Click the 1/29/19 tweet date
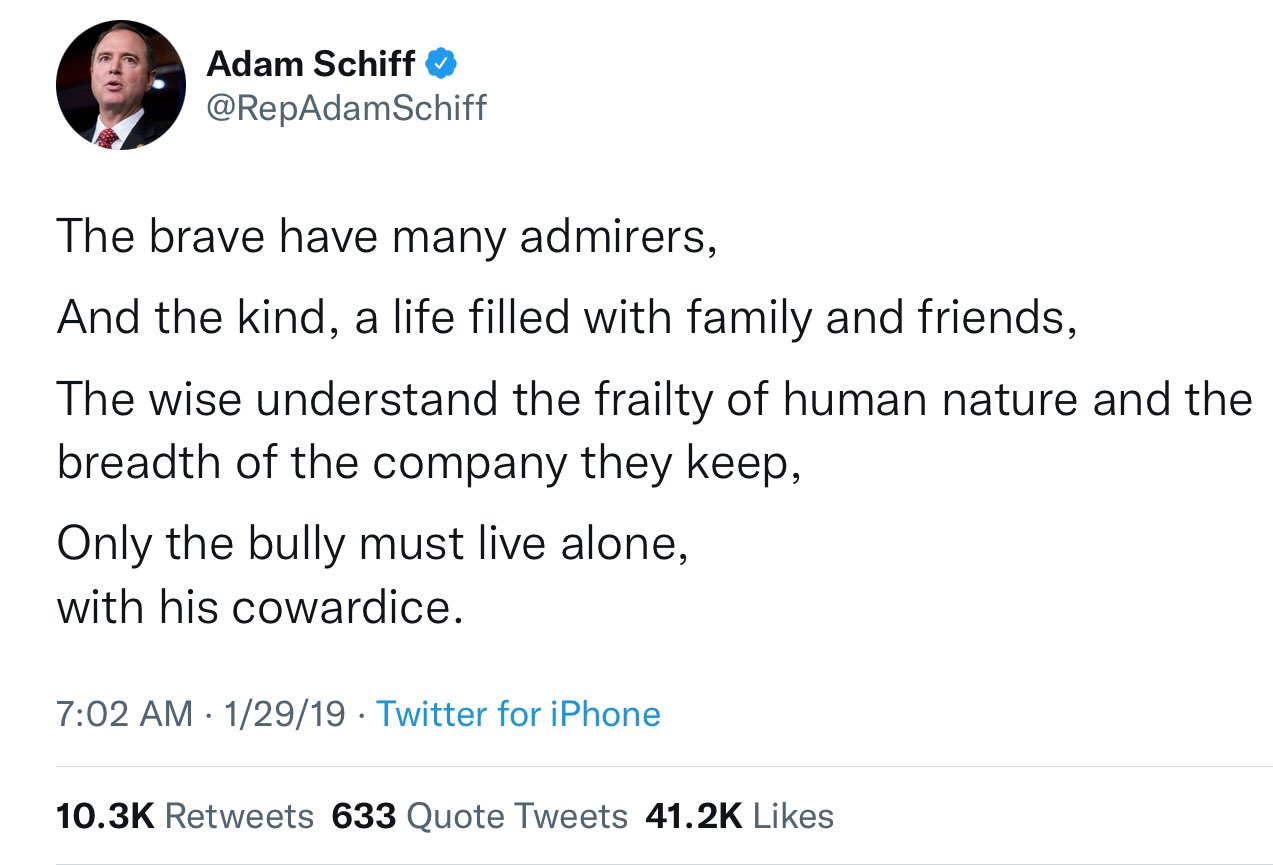Screen dimensions: 1273x865 pos(285,714)
